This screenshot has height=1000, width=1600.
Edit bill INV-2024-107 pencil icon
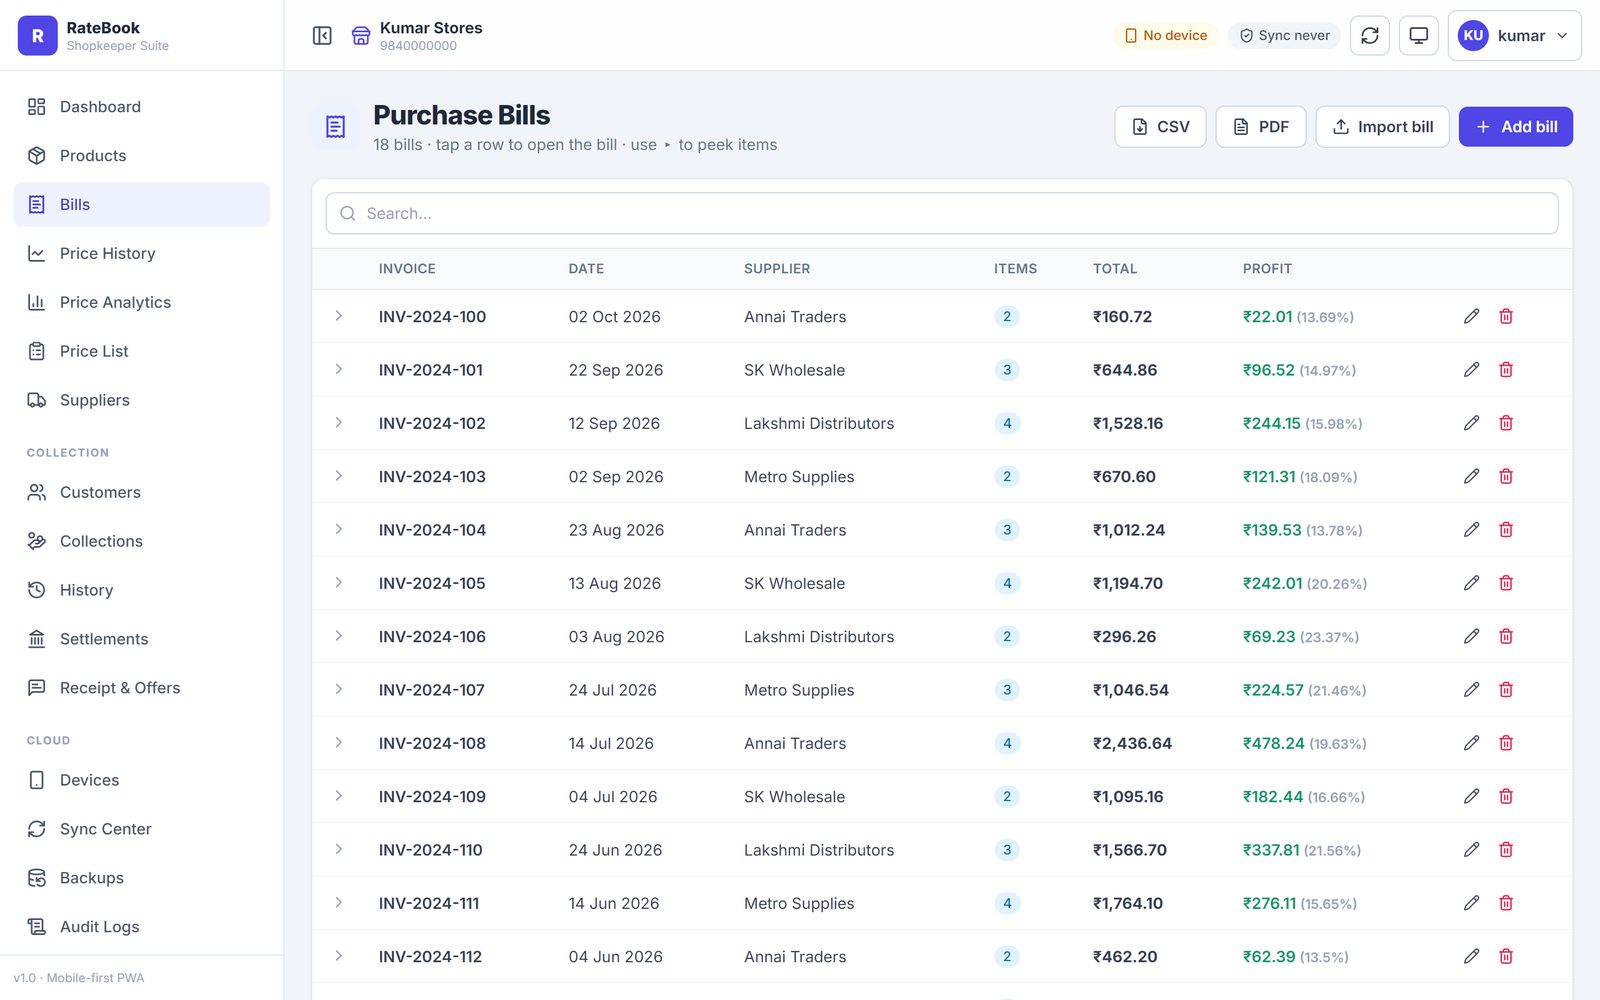(x=1471, y=690)
